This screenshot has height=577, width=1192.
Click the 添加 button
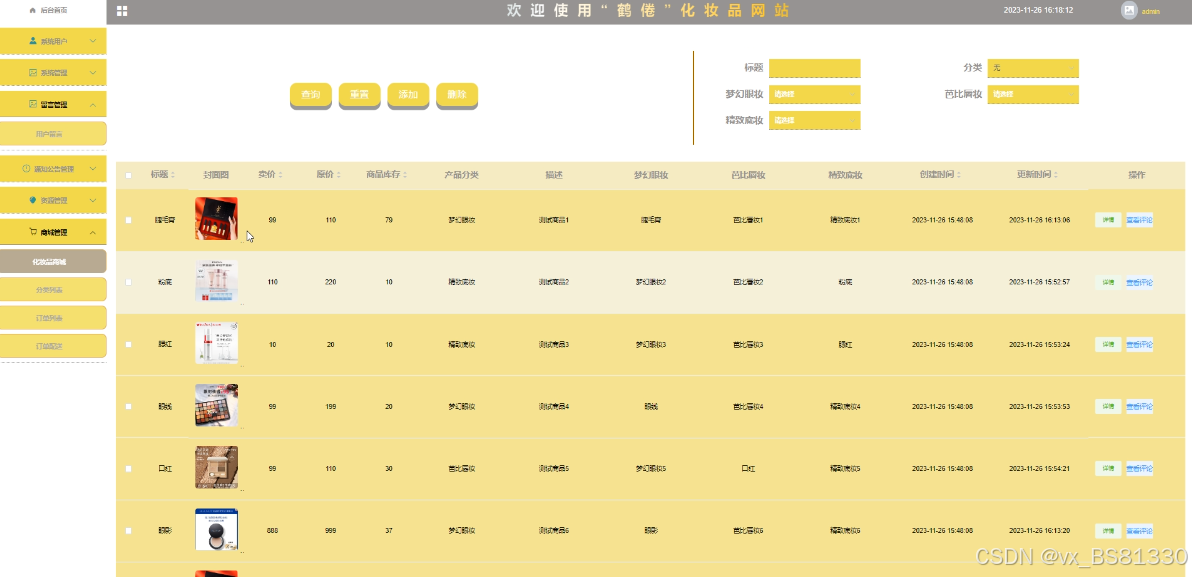408,95
